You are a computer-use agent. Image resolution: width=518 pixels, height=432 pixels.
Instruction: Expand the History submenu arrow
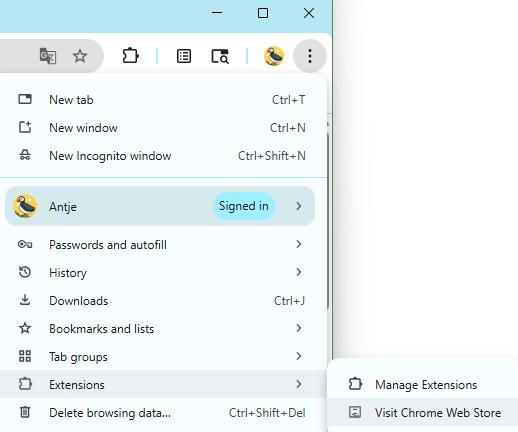tap(299, 272)
